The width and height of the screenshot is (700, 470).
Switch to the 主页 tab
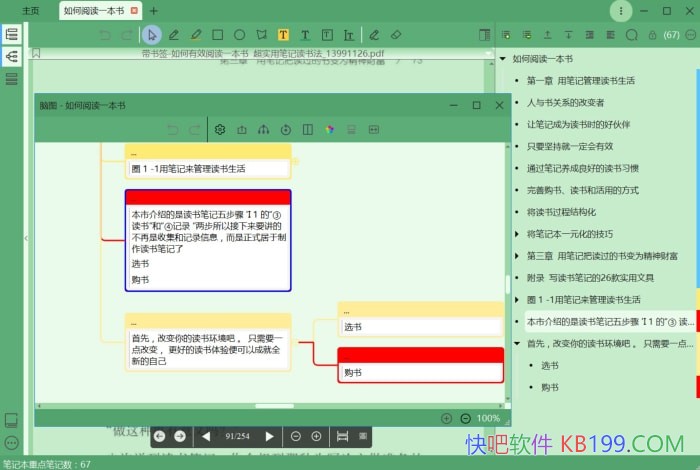coord(31,11)
